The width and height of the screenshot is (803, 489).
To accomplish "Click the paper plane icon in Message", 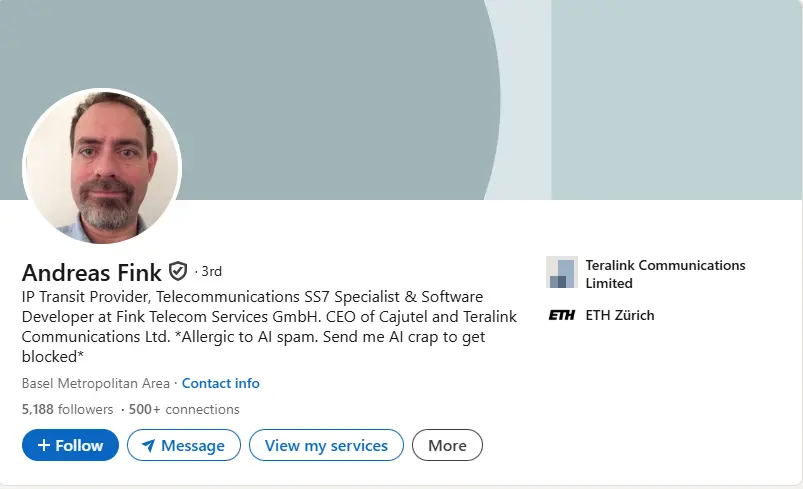I will 148,446.
